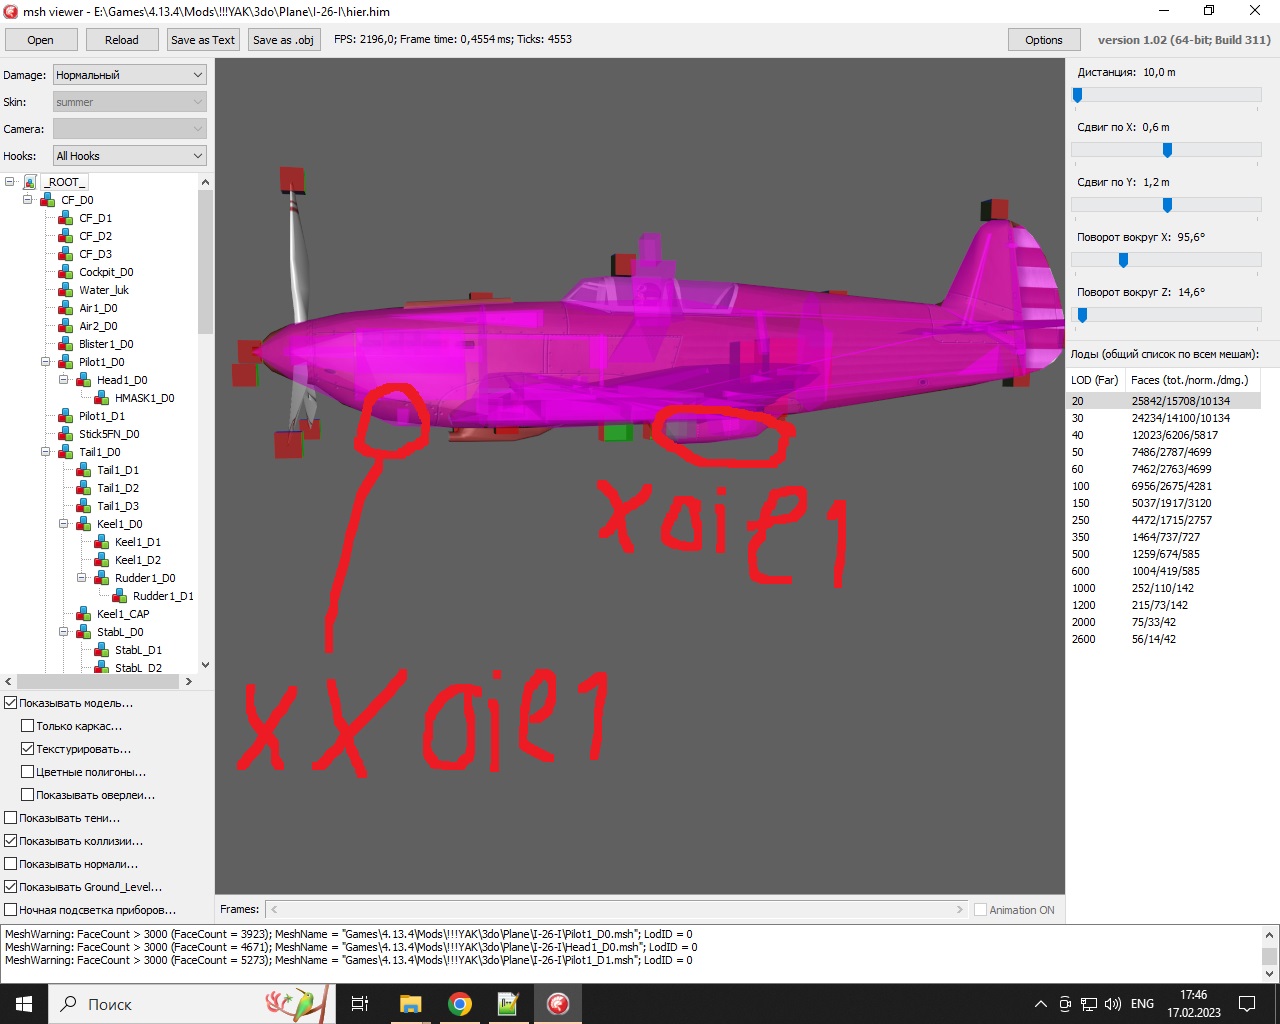This screenshot has width=1280, height=1024.
Task: Open the volume control in the tray
Action: 1113,1004
